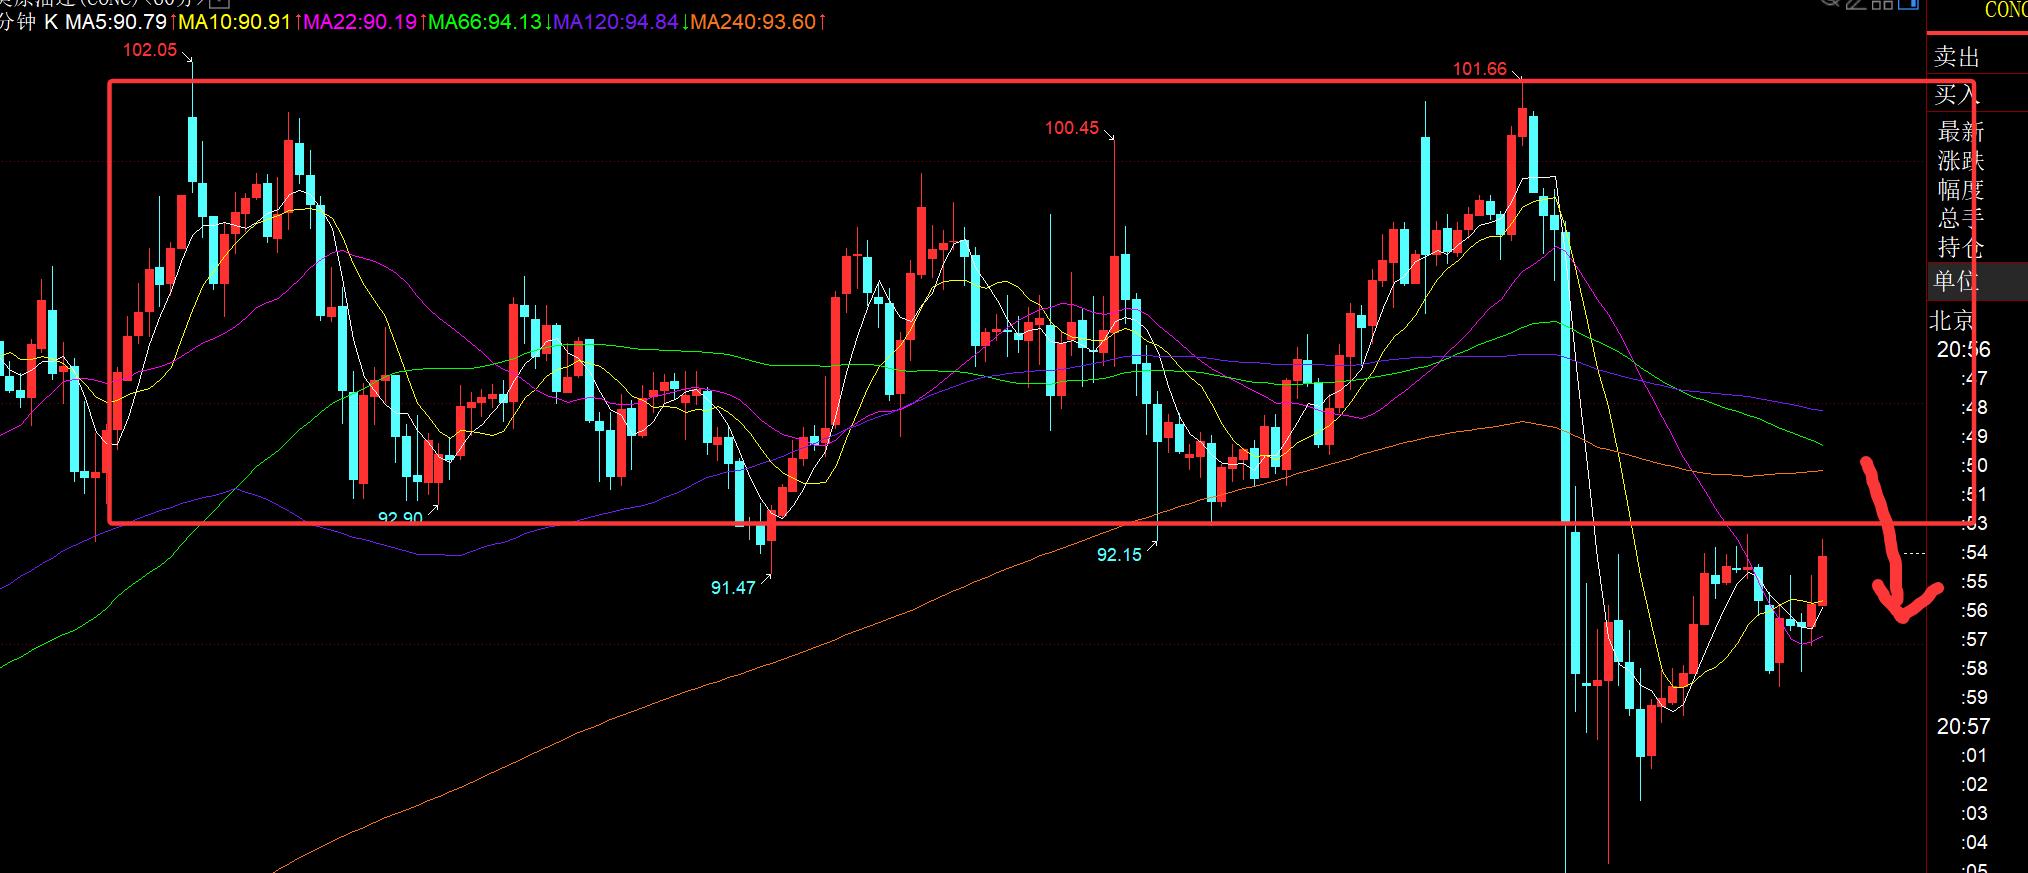Click the multi-window grid layout icon
This screenshot has width=2028, height=873.
click(x=1882, y=5)
